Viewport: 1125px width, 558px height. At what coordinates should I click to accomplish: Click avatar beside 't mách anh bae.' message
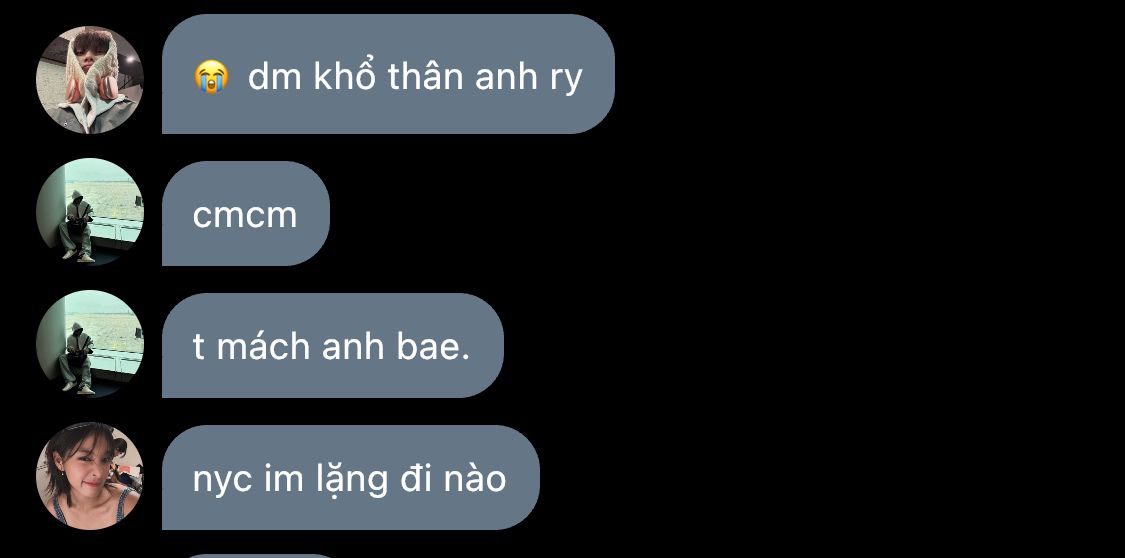point(90,344)
